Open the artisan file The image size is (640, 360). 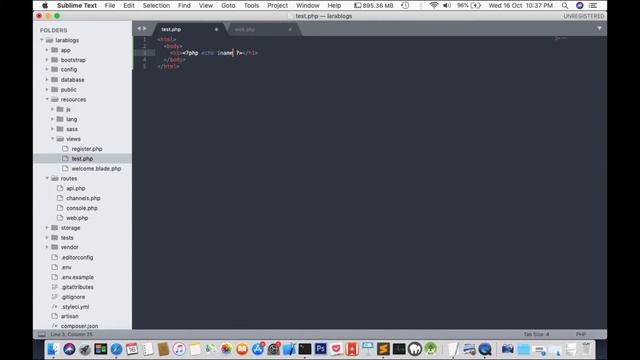pyautogui.click(x=69, y=316)
